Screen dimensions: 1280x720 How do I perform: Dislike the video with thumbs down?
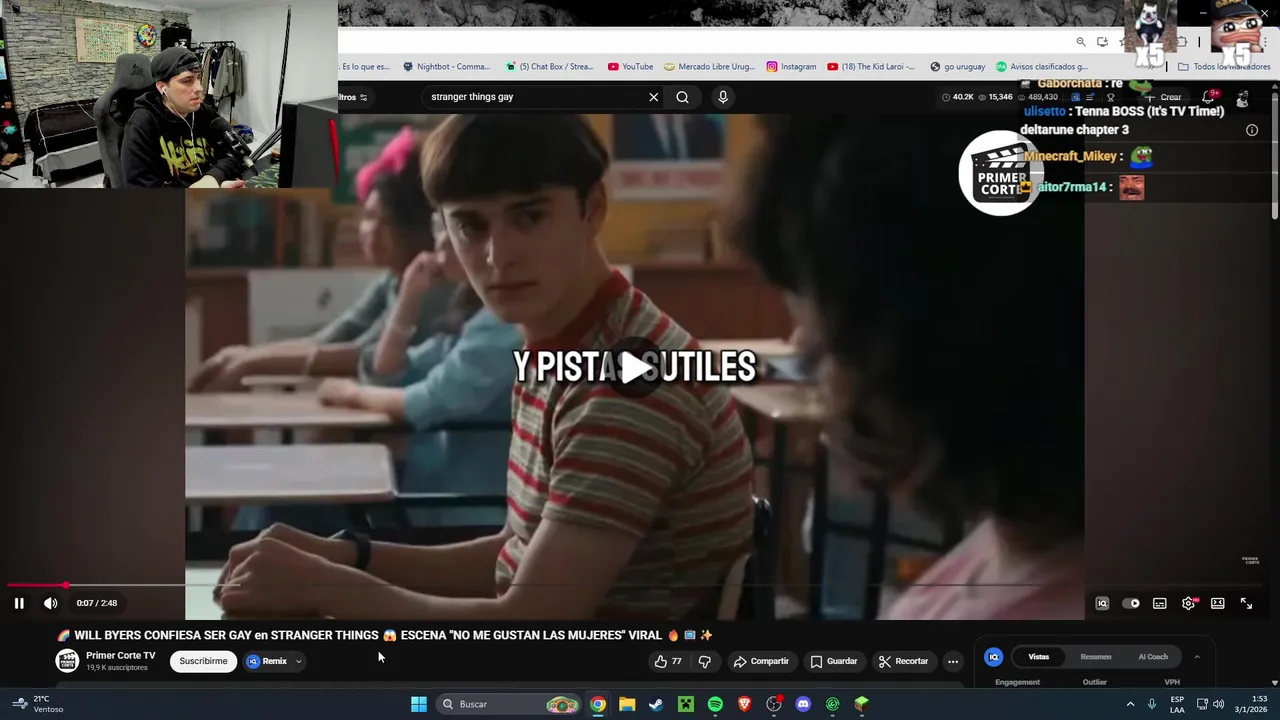705,661
